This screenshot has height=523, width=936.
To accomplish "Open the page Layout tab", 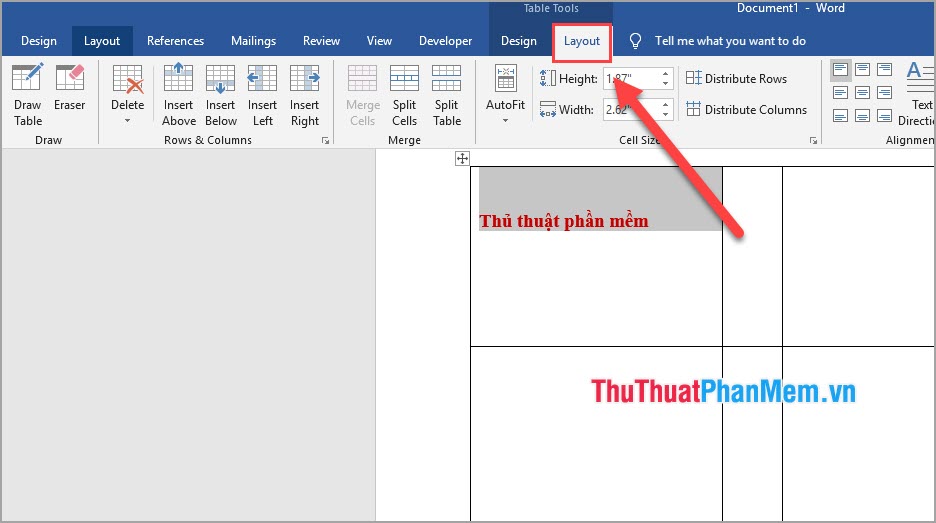I will [102, 41].
